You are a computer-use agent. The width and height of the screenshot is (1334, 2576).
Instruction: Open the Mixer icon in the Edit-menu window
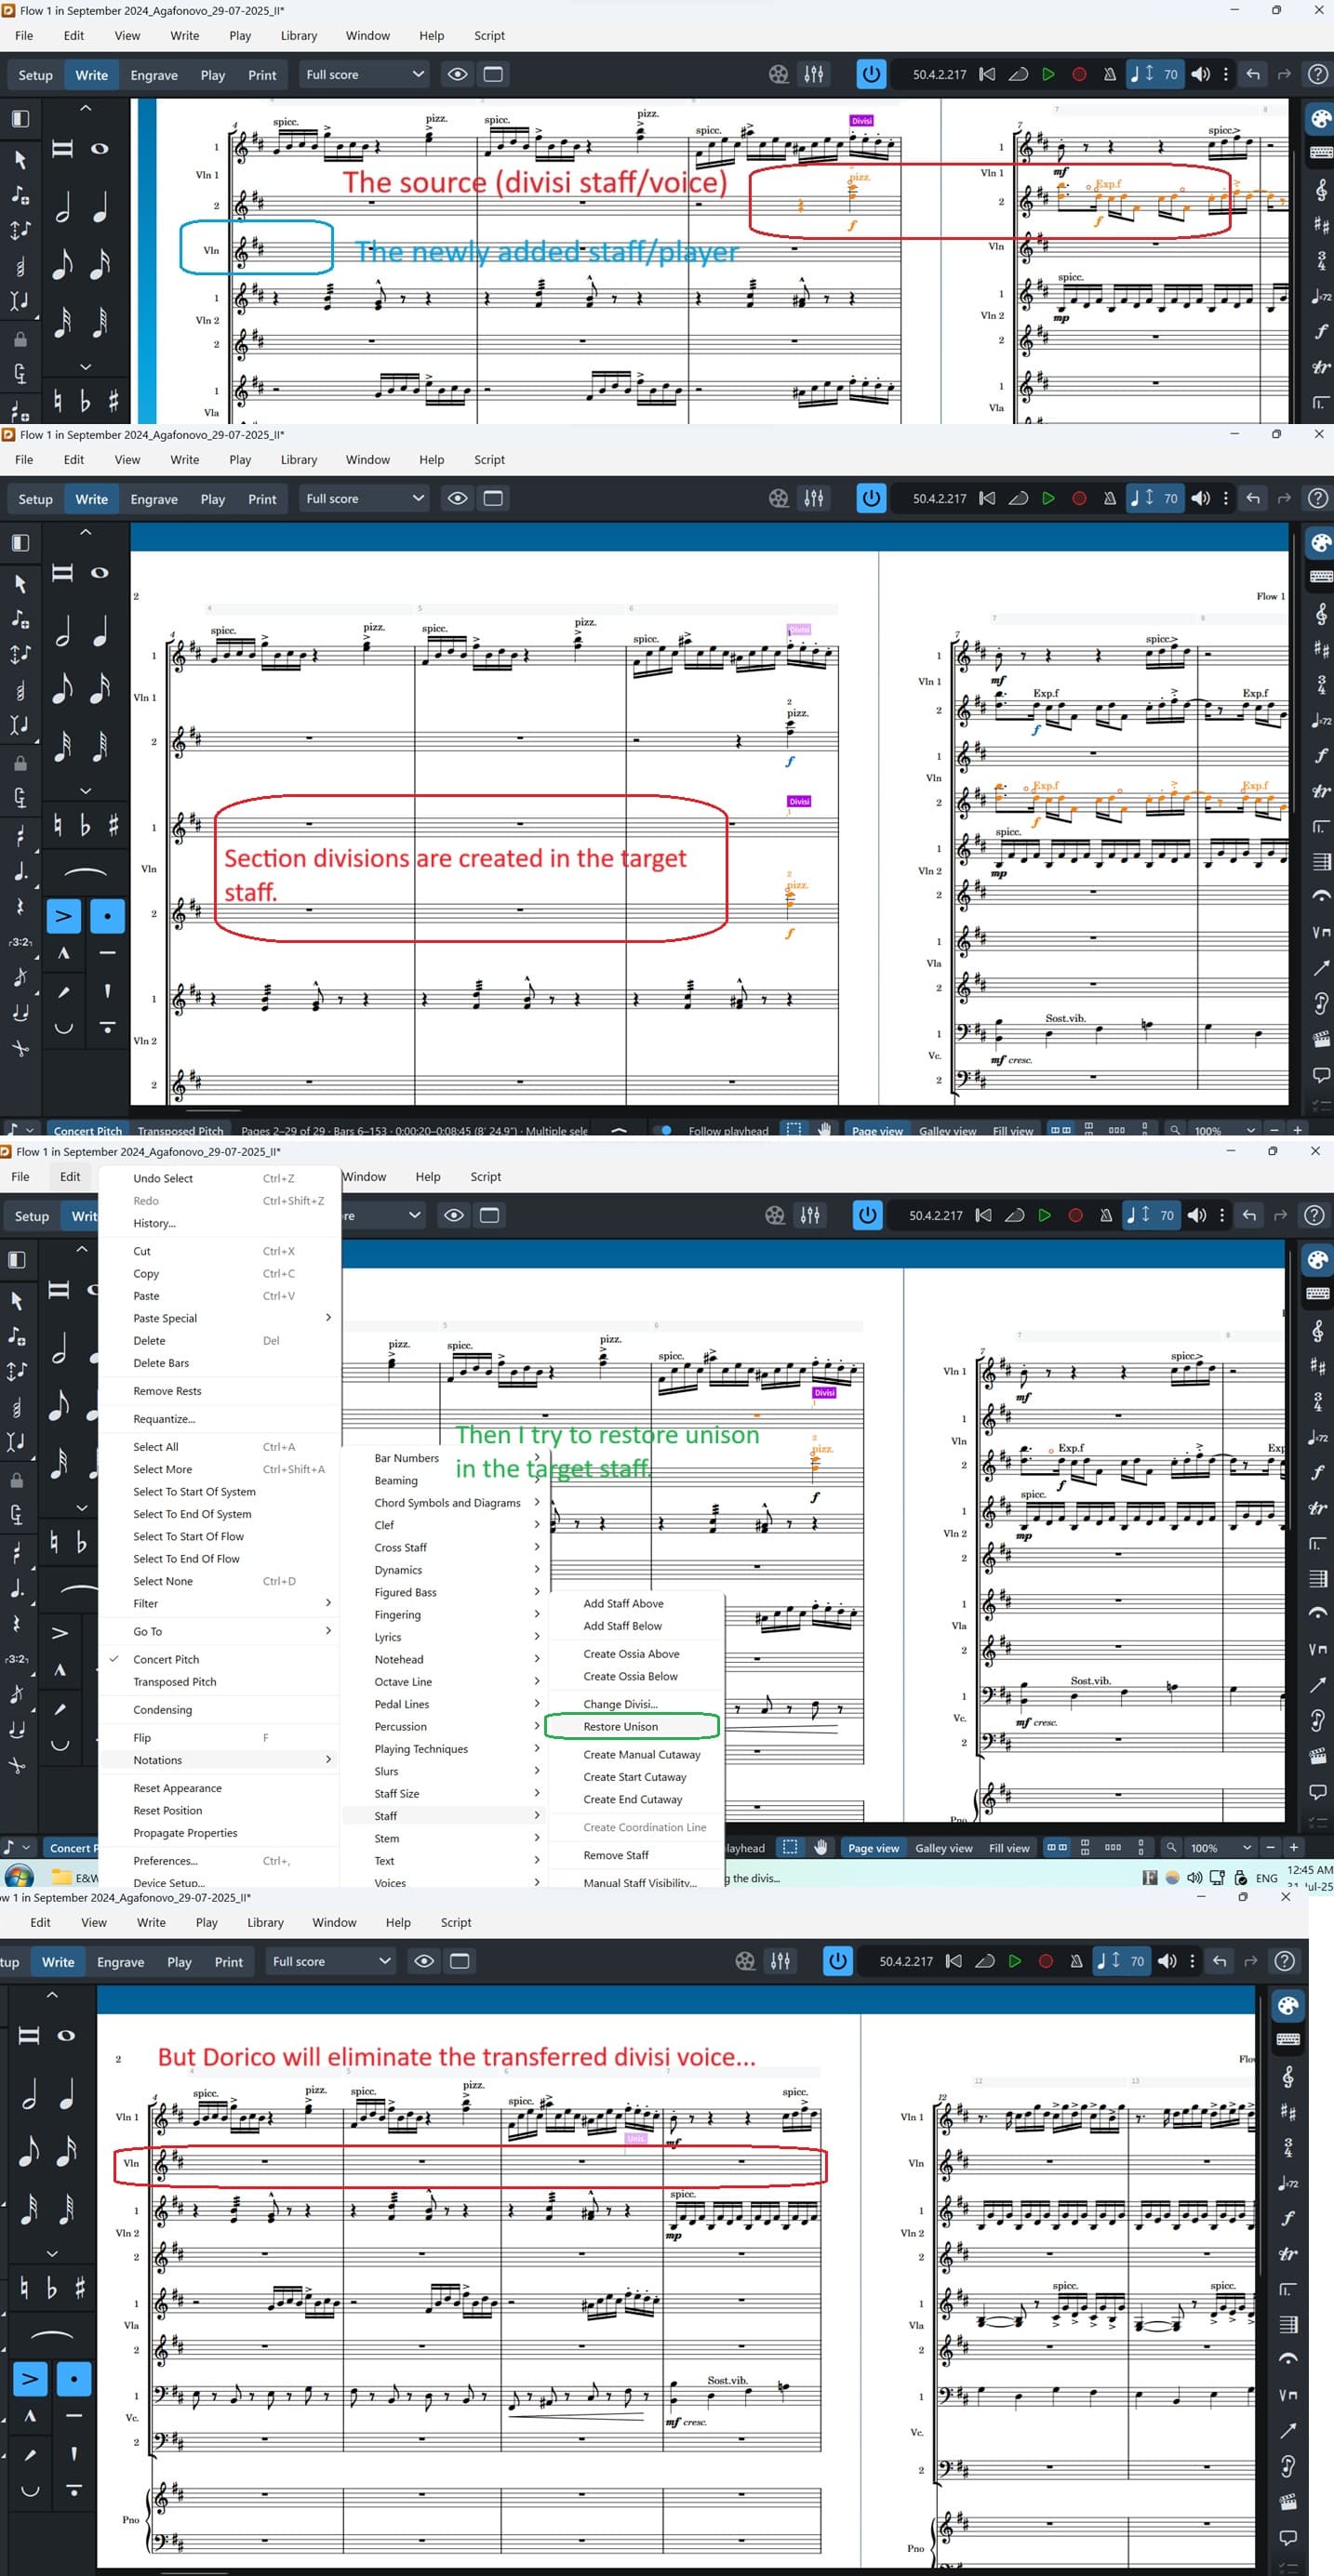coord(810,1215)
